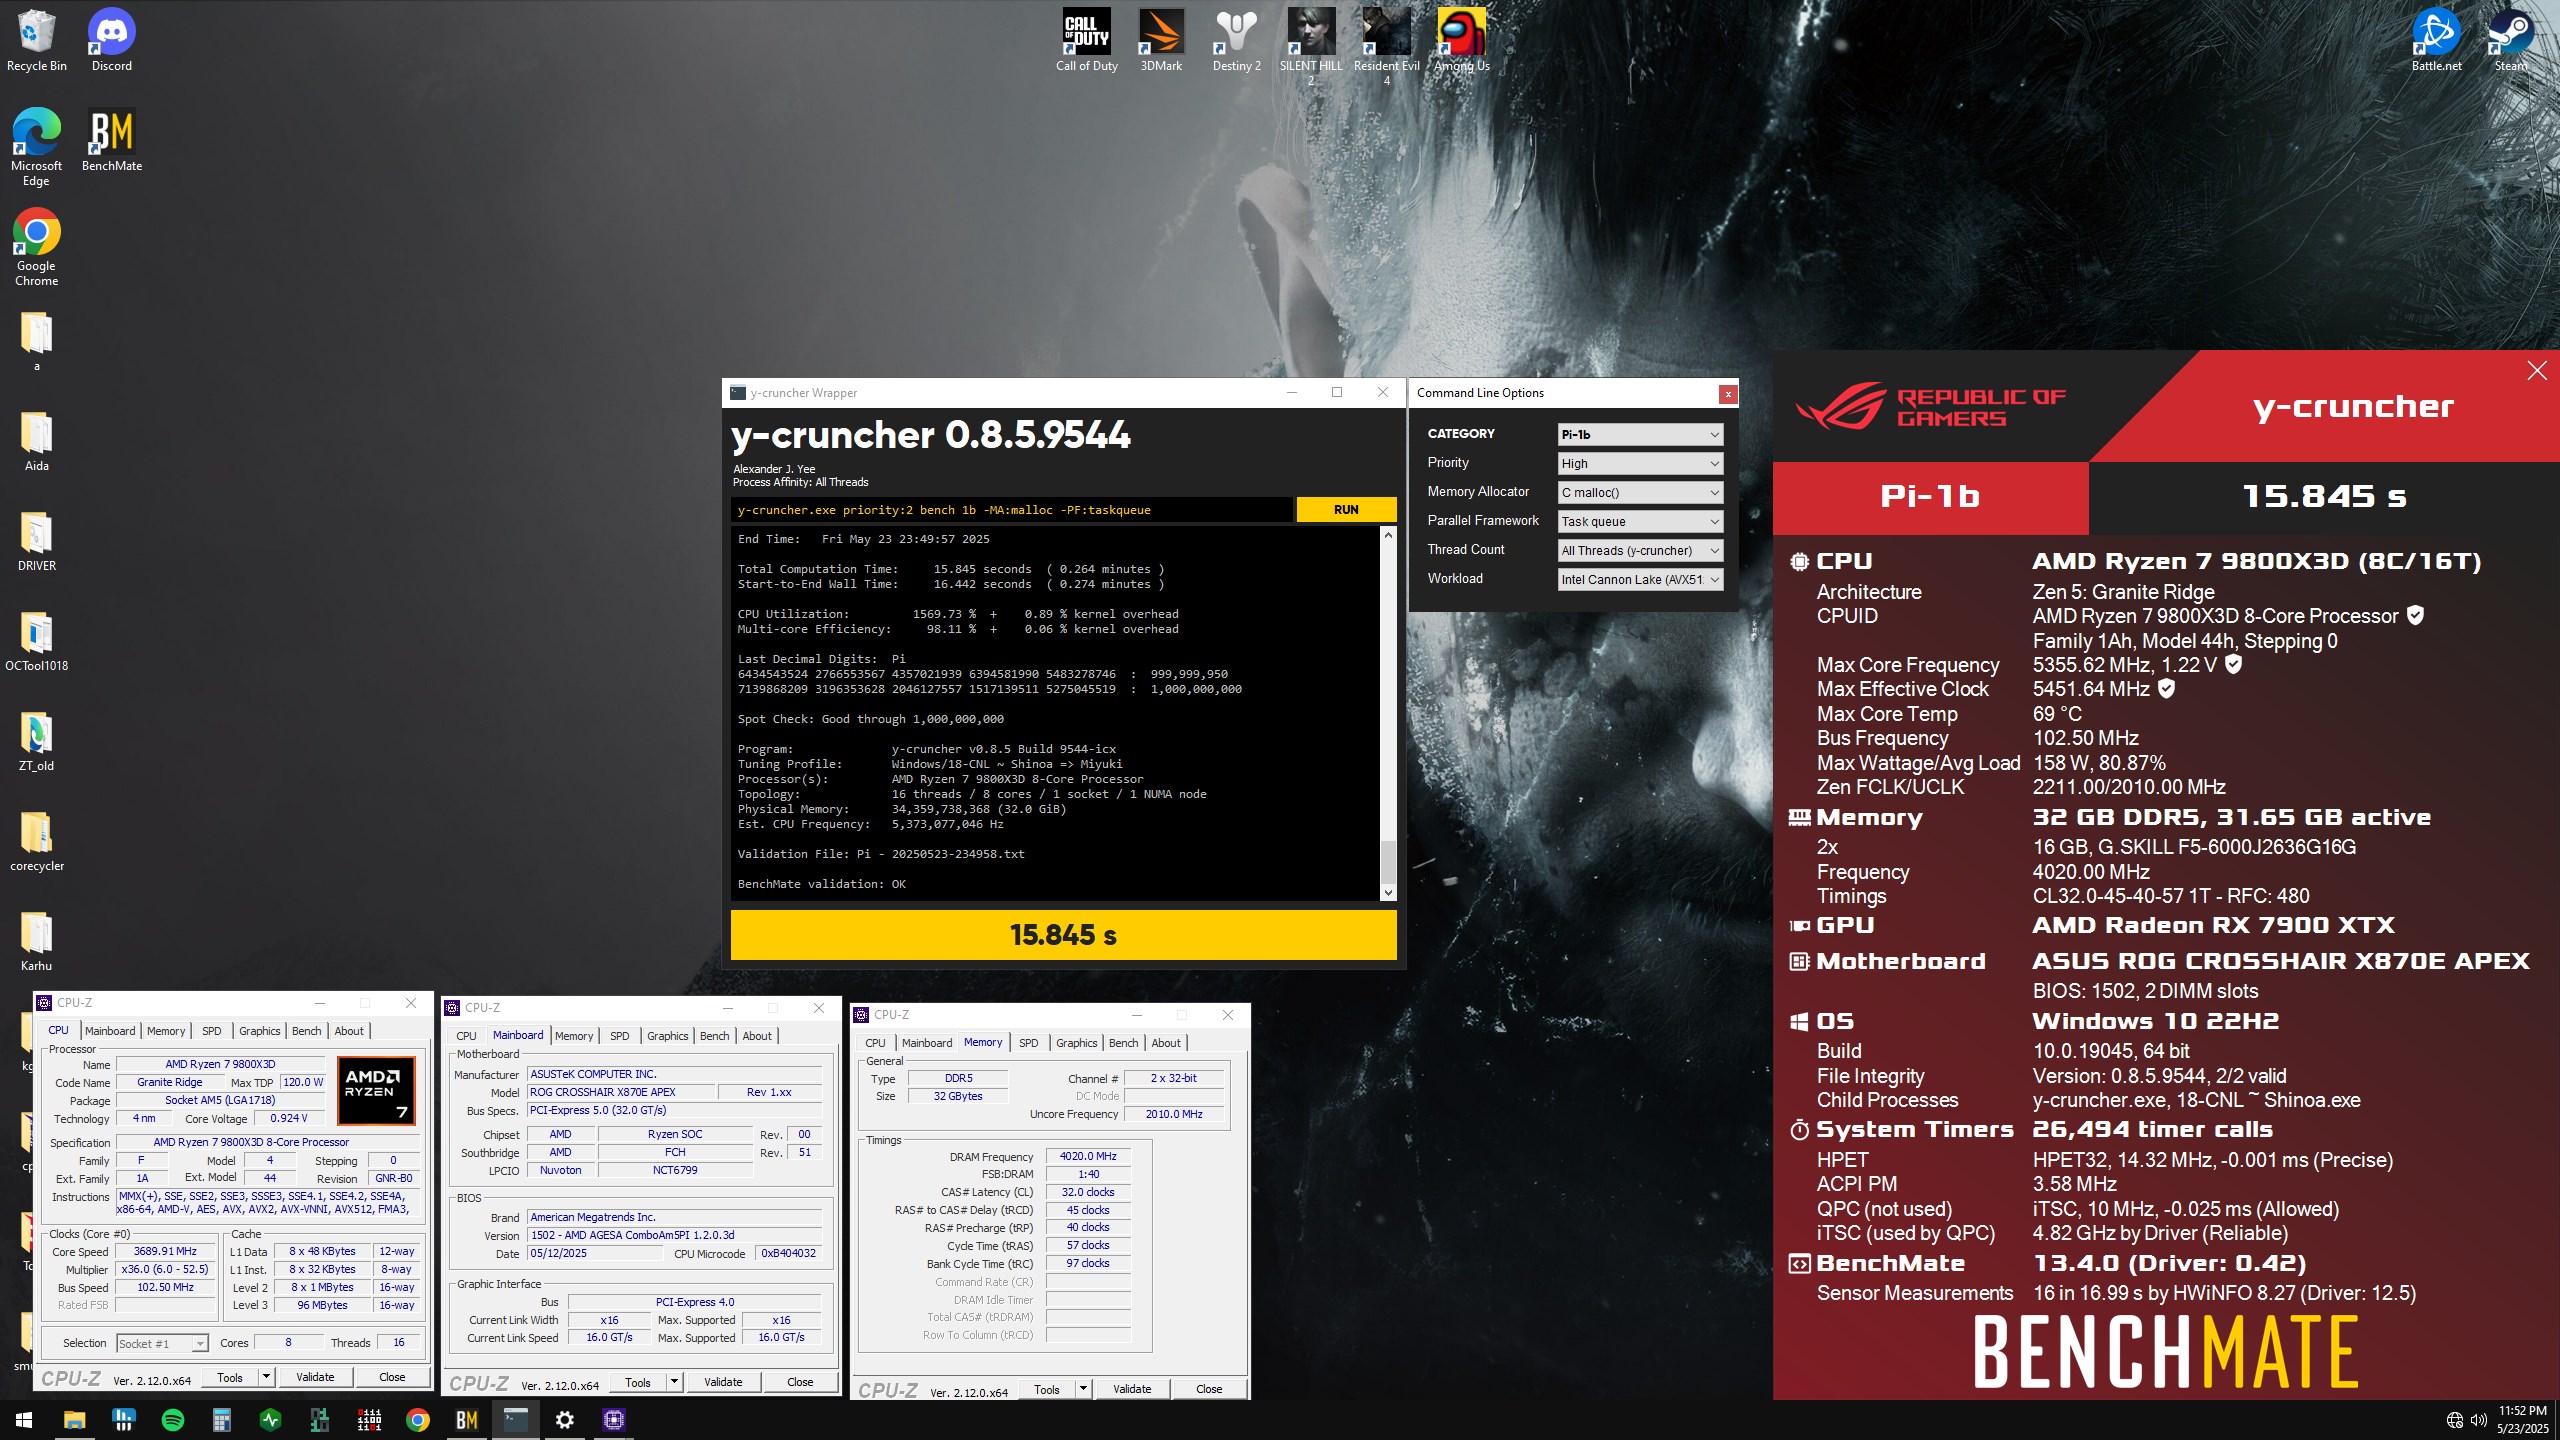The width and height of the screenshot is (2560, 1440).
Task: Open the Workload dropdown
Action: click(1640, 579)
